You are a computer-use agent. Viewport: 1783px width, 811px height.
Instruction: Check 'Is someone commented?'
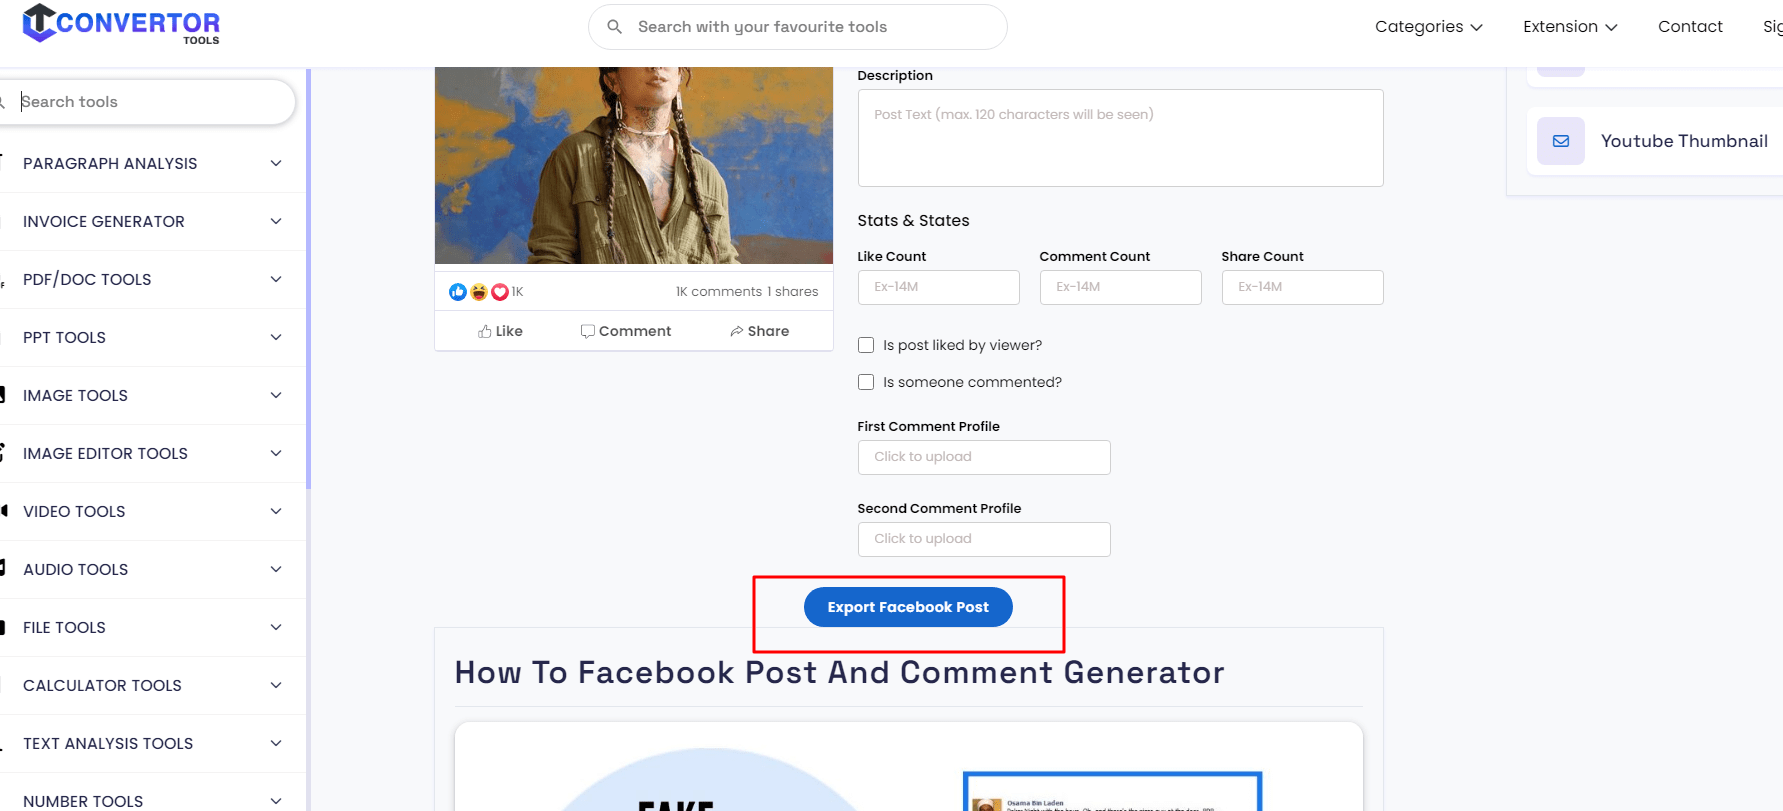(866, 382)
